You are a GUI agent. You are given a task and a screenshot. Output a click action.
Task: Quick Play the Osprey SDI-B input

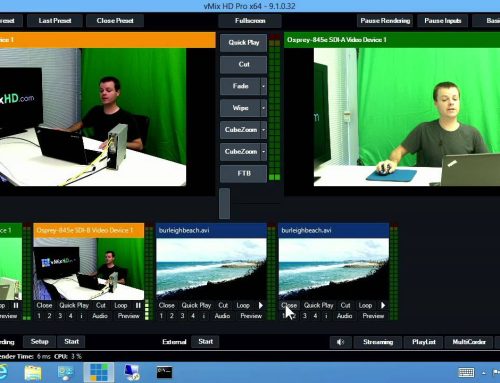(74, 305)
